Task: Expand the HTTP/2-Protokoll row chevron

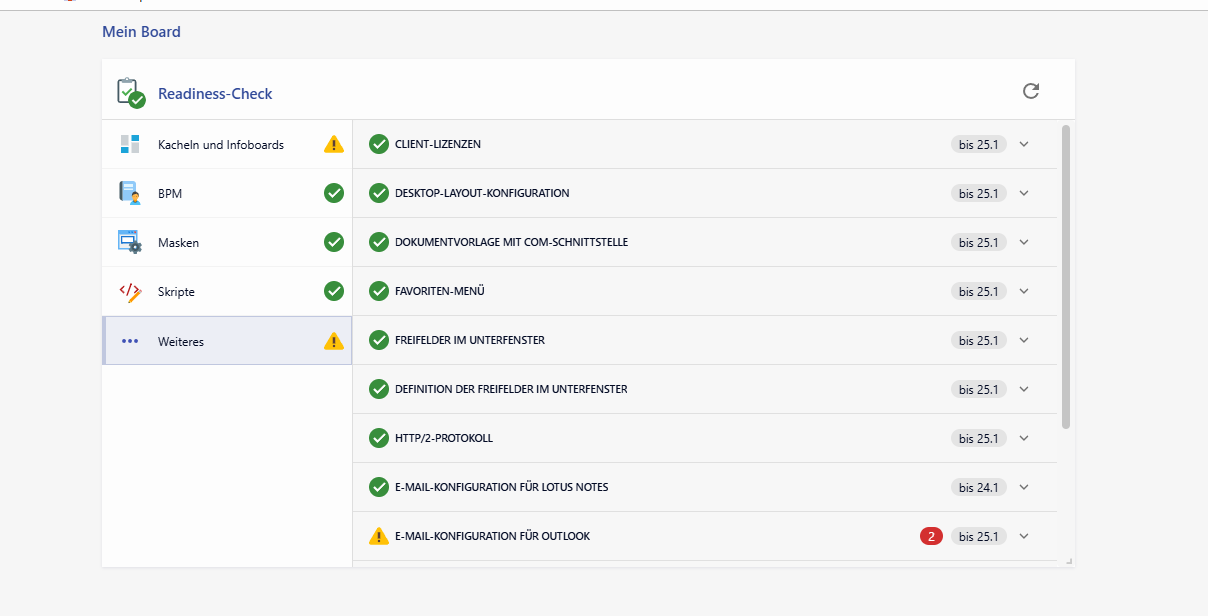Action: (1024, 438)
